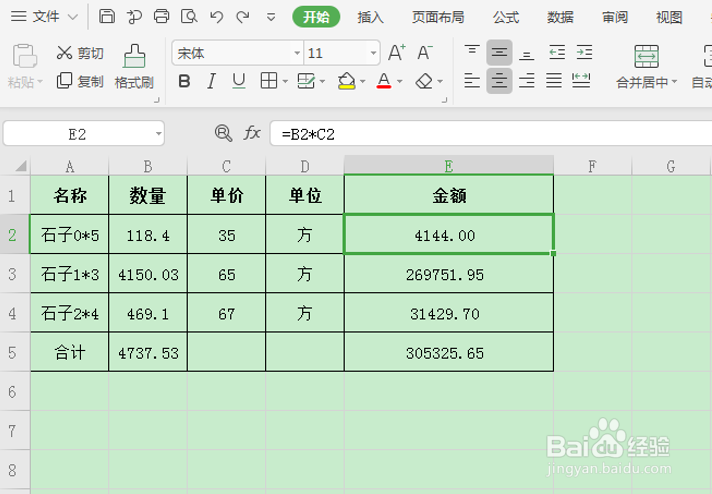Viewport: 712px width, 494px height.
Task: Switch to the 页面布局 tab
Action: pyautogui.click(x=438, y=17)
